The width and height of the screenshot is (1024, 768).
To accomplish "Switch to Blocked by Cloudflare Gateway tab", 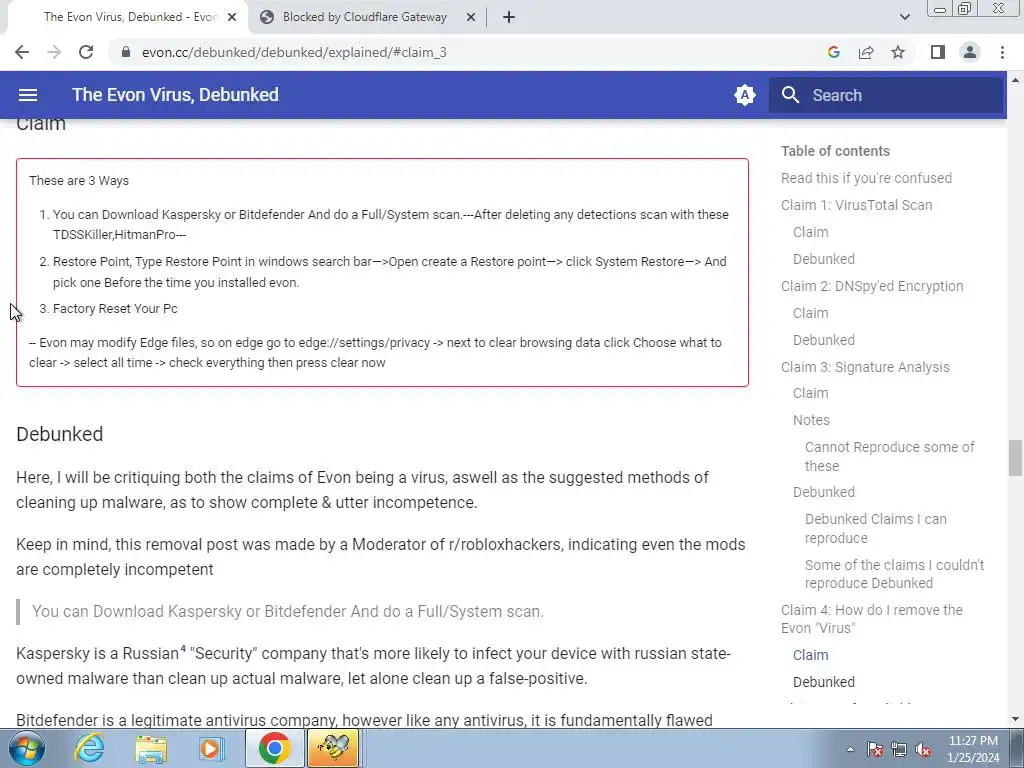I will pos(364,17).
